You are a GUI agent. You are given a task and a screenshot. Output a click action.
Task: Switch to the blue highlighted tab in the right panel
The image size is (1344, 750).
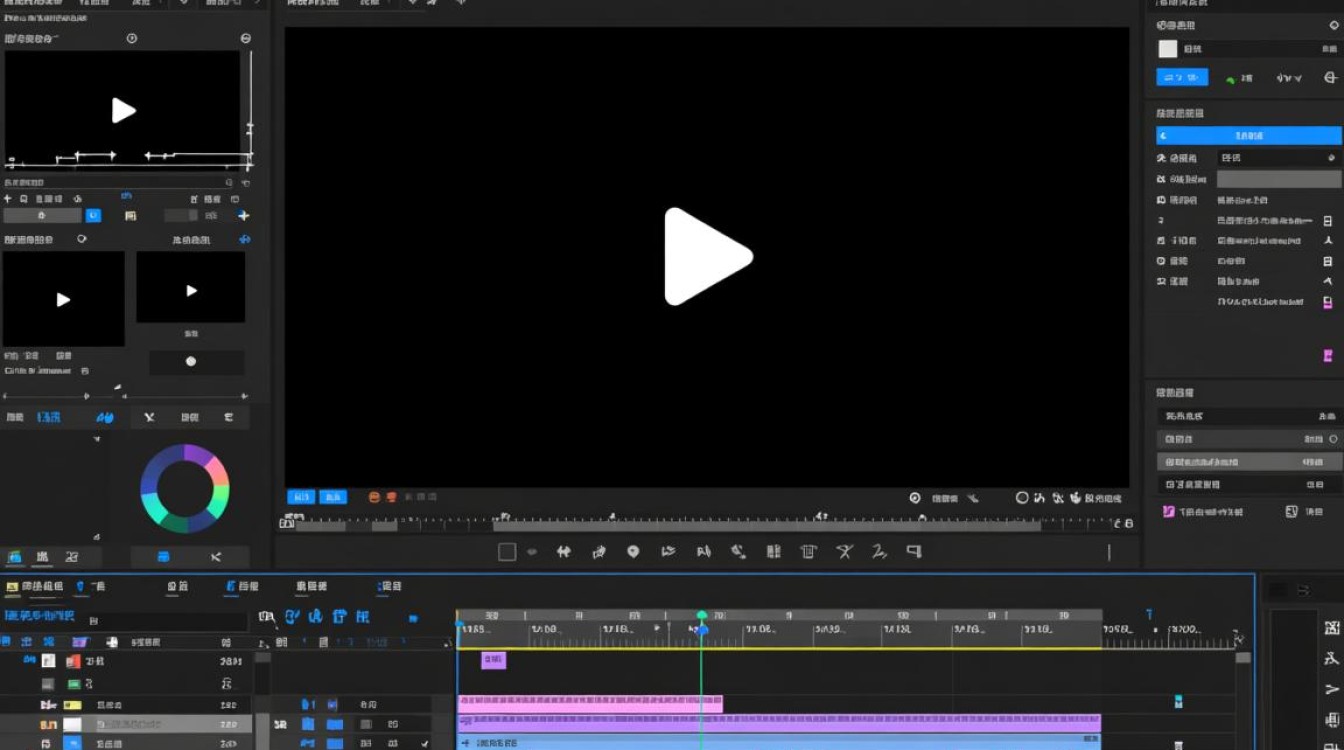tap(1182, 77)
